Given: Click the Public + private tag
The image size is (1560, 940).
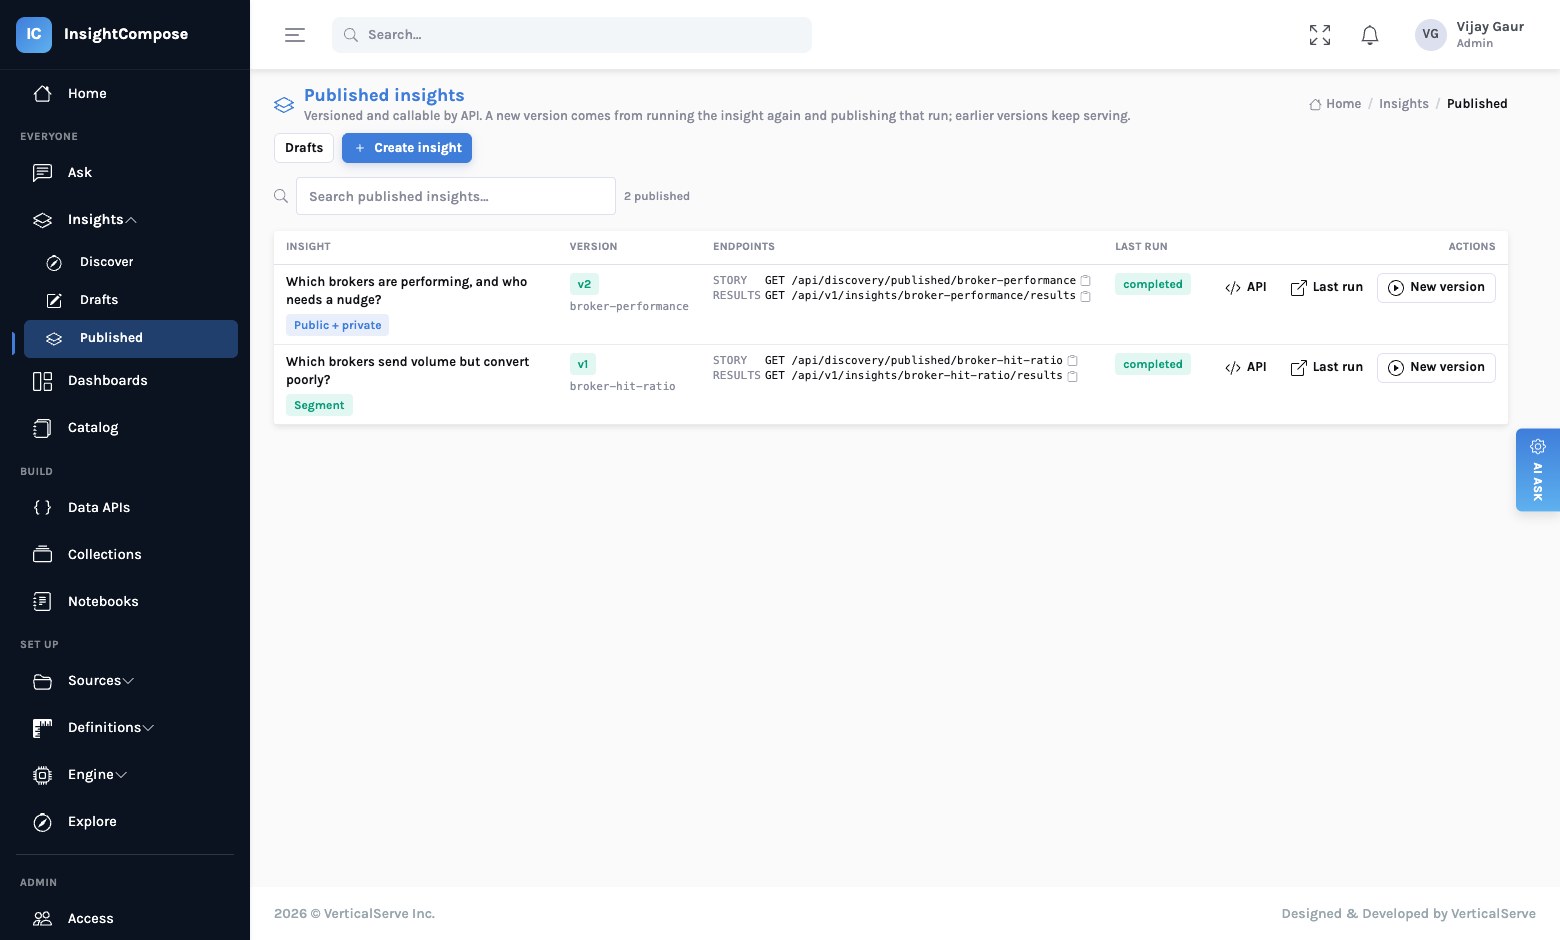Looking at the screenshot, I should (x=338, y=325).
